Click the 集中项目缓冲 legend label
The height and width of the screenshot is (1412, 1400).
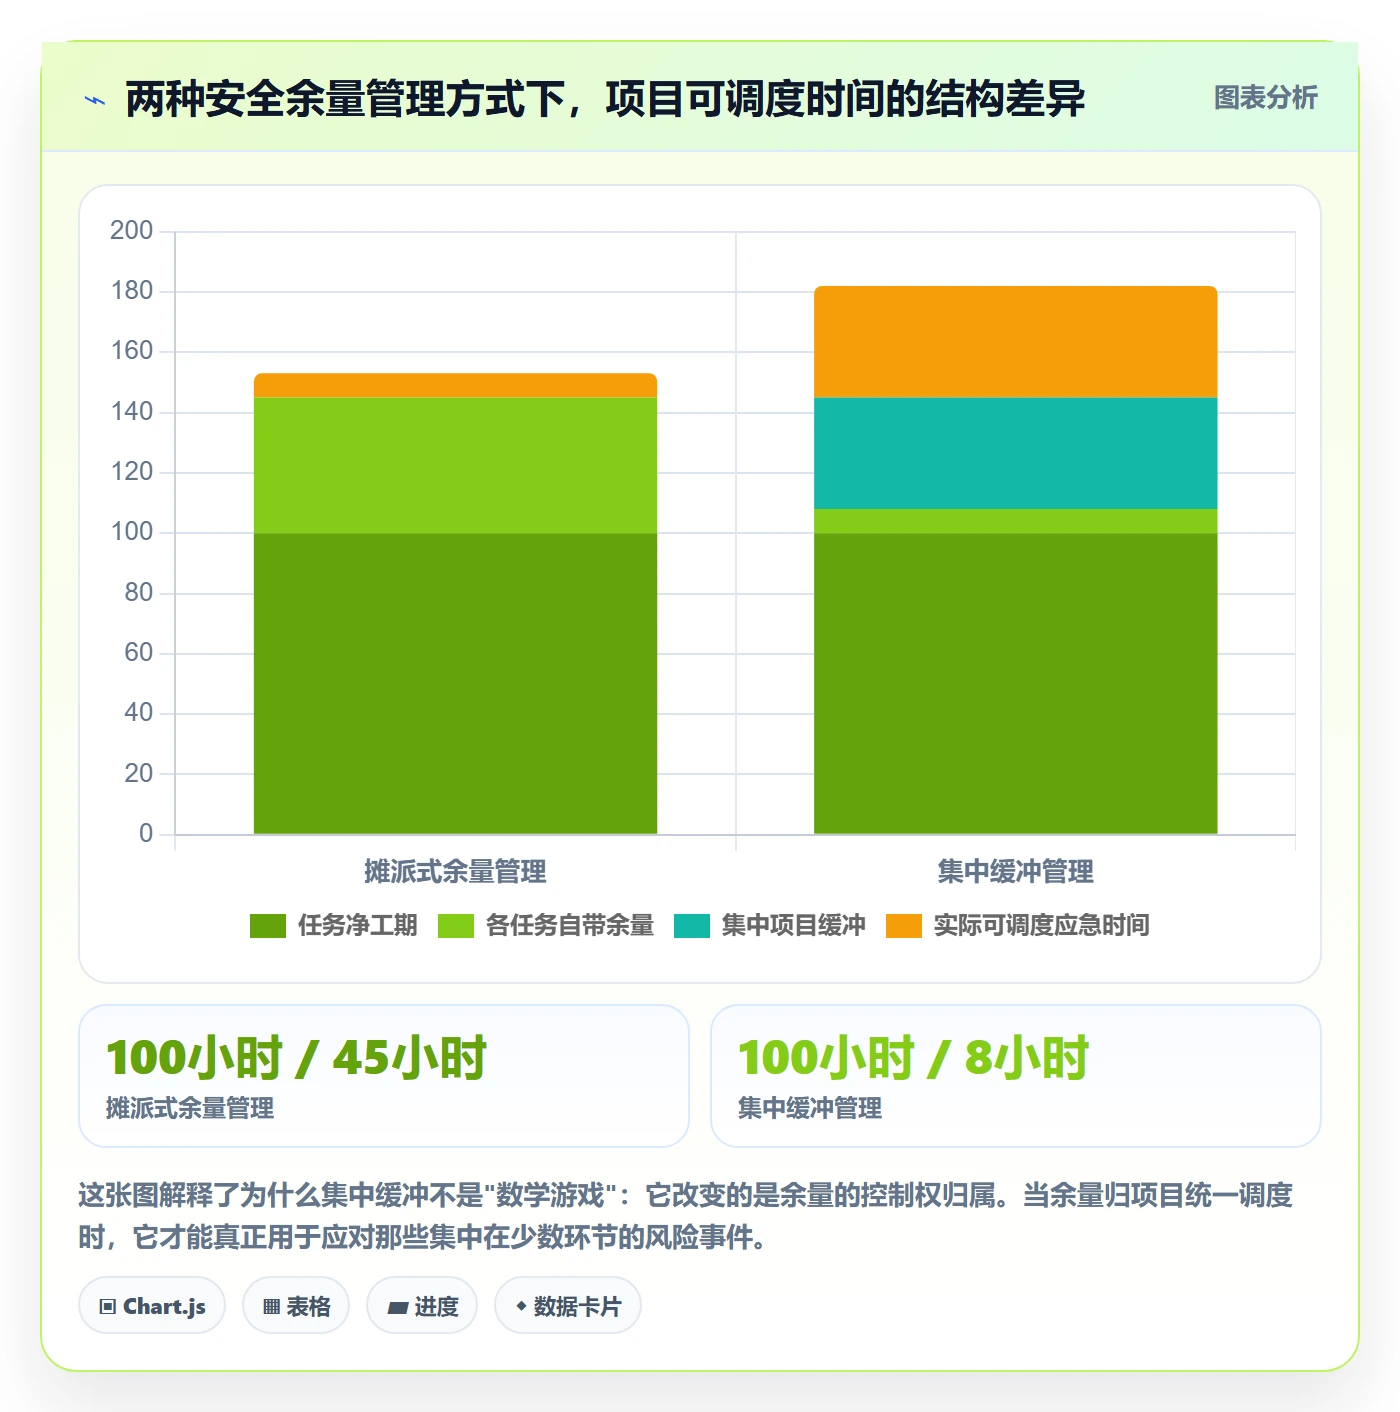click(x=794, y=926)
